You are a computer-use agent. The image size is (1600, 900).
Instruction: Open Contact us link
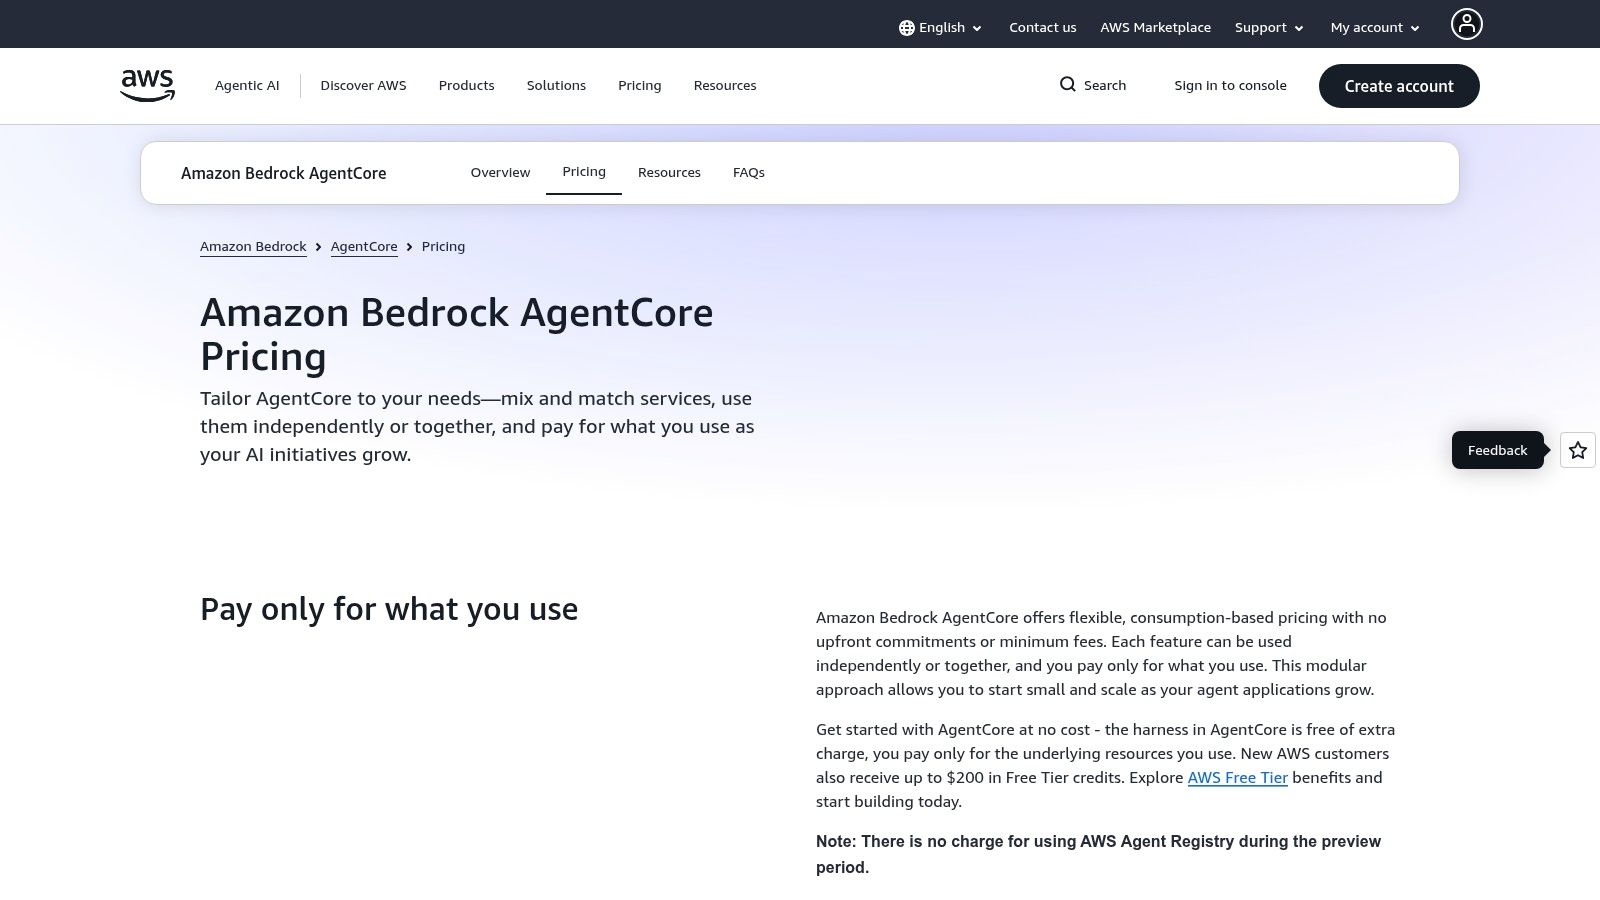tap(1043, 28)
